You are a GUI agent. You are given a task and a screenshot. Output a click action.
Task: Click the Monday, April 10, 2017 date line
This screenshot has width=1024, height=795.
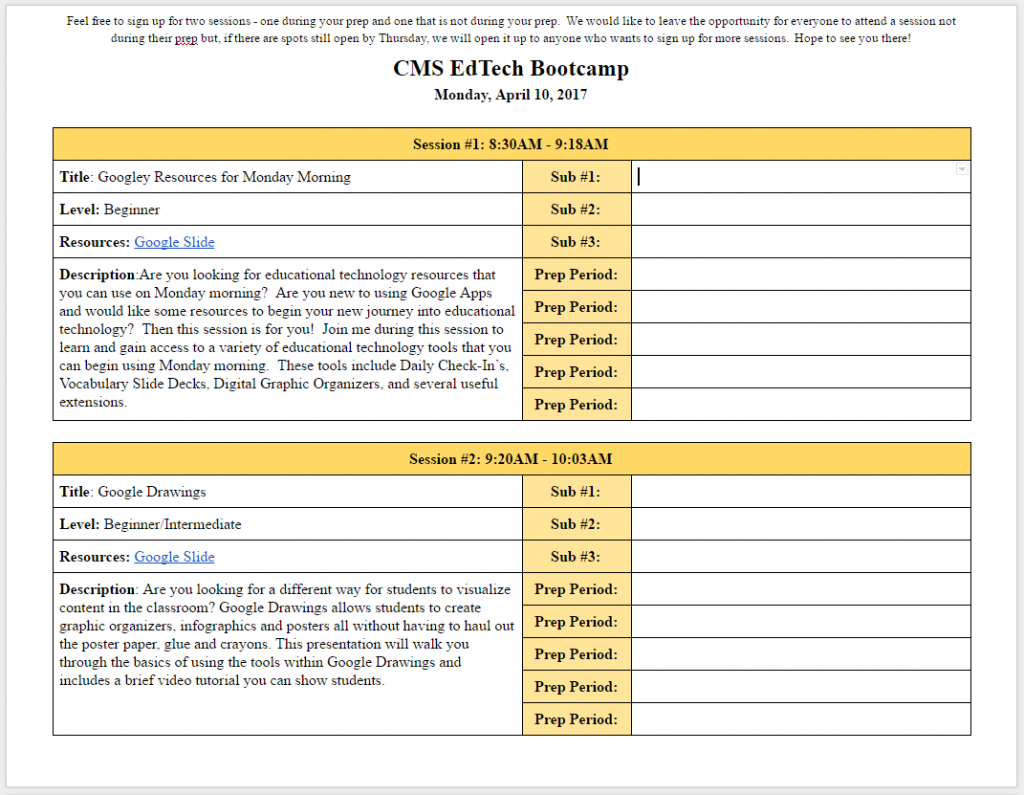[x=511, y=95]
